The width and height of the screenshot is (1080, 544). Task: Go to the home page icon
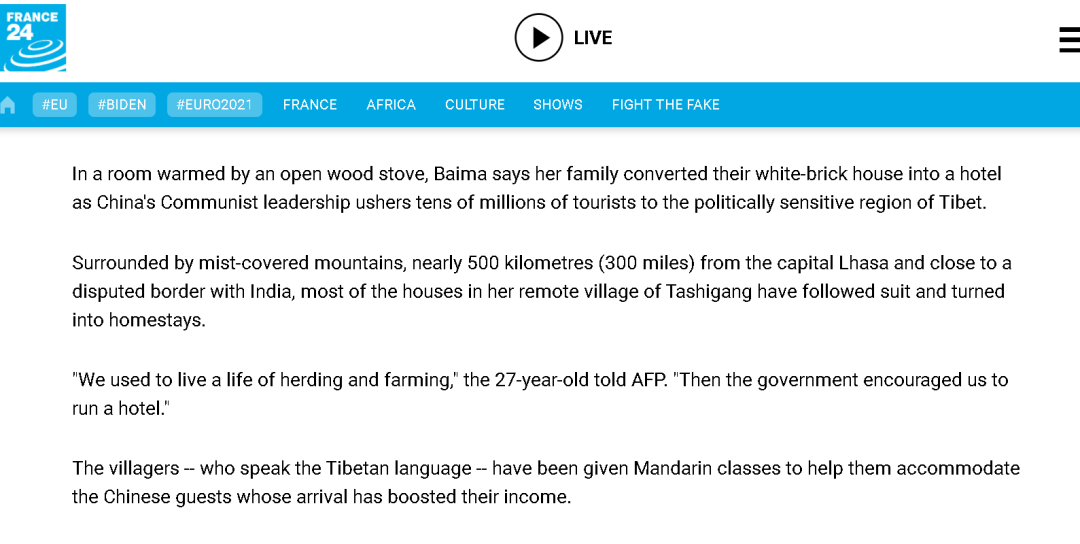8,105
